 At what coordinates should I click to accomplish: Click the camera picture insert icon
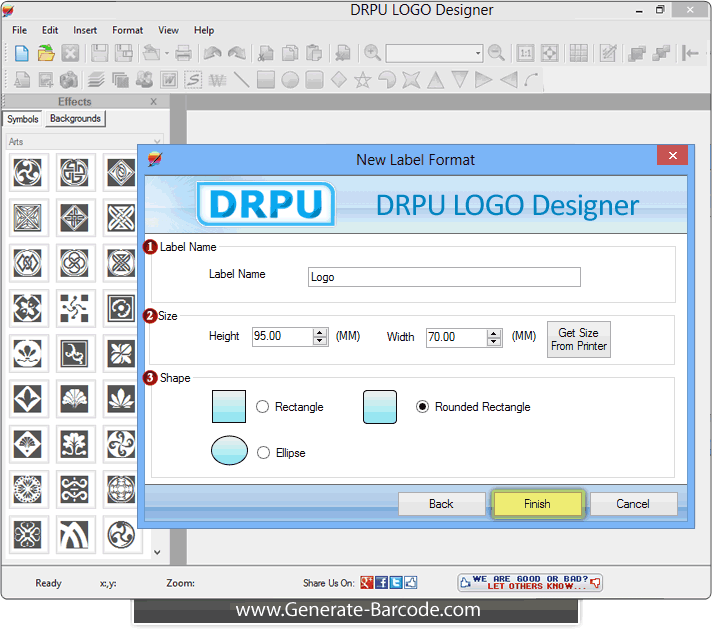[69, 80]
